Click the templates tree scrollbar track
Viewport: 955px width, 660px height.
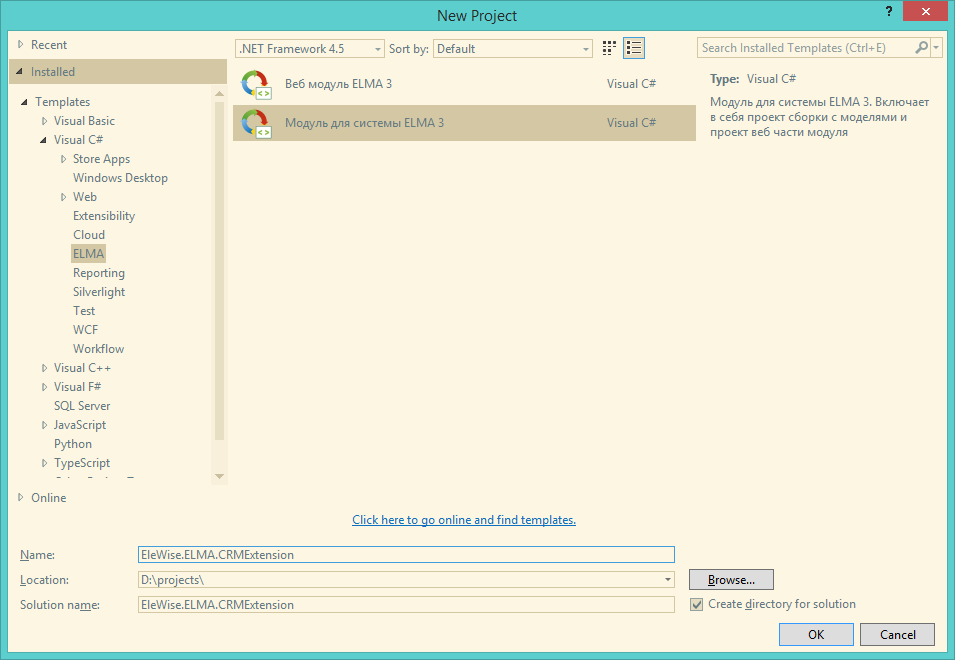click(219, 286)
